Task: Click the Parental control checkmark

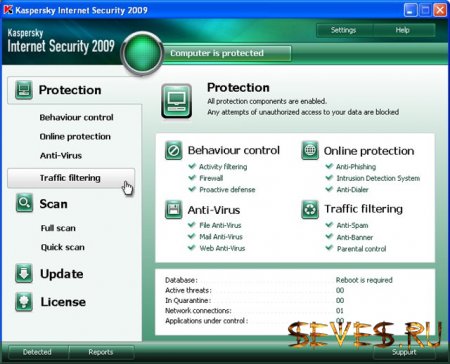Action: point(329,248)
